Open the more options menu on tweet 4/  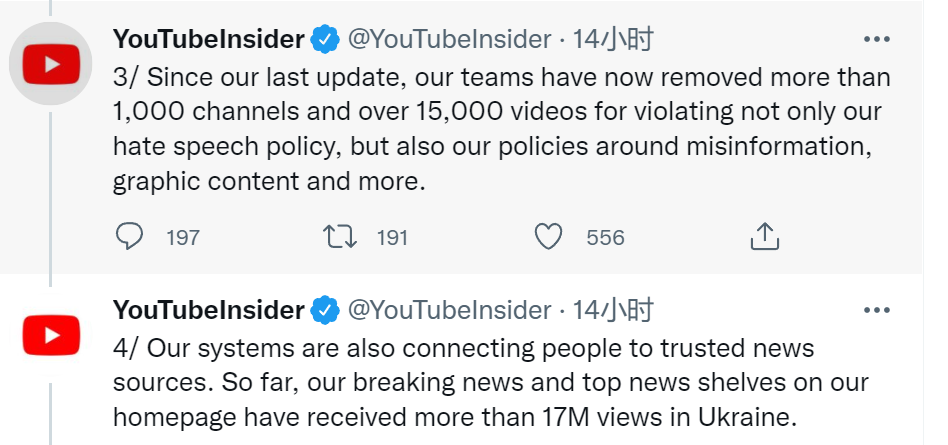[877, 310]
